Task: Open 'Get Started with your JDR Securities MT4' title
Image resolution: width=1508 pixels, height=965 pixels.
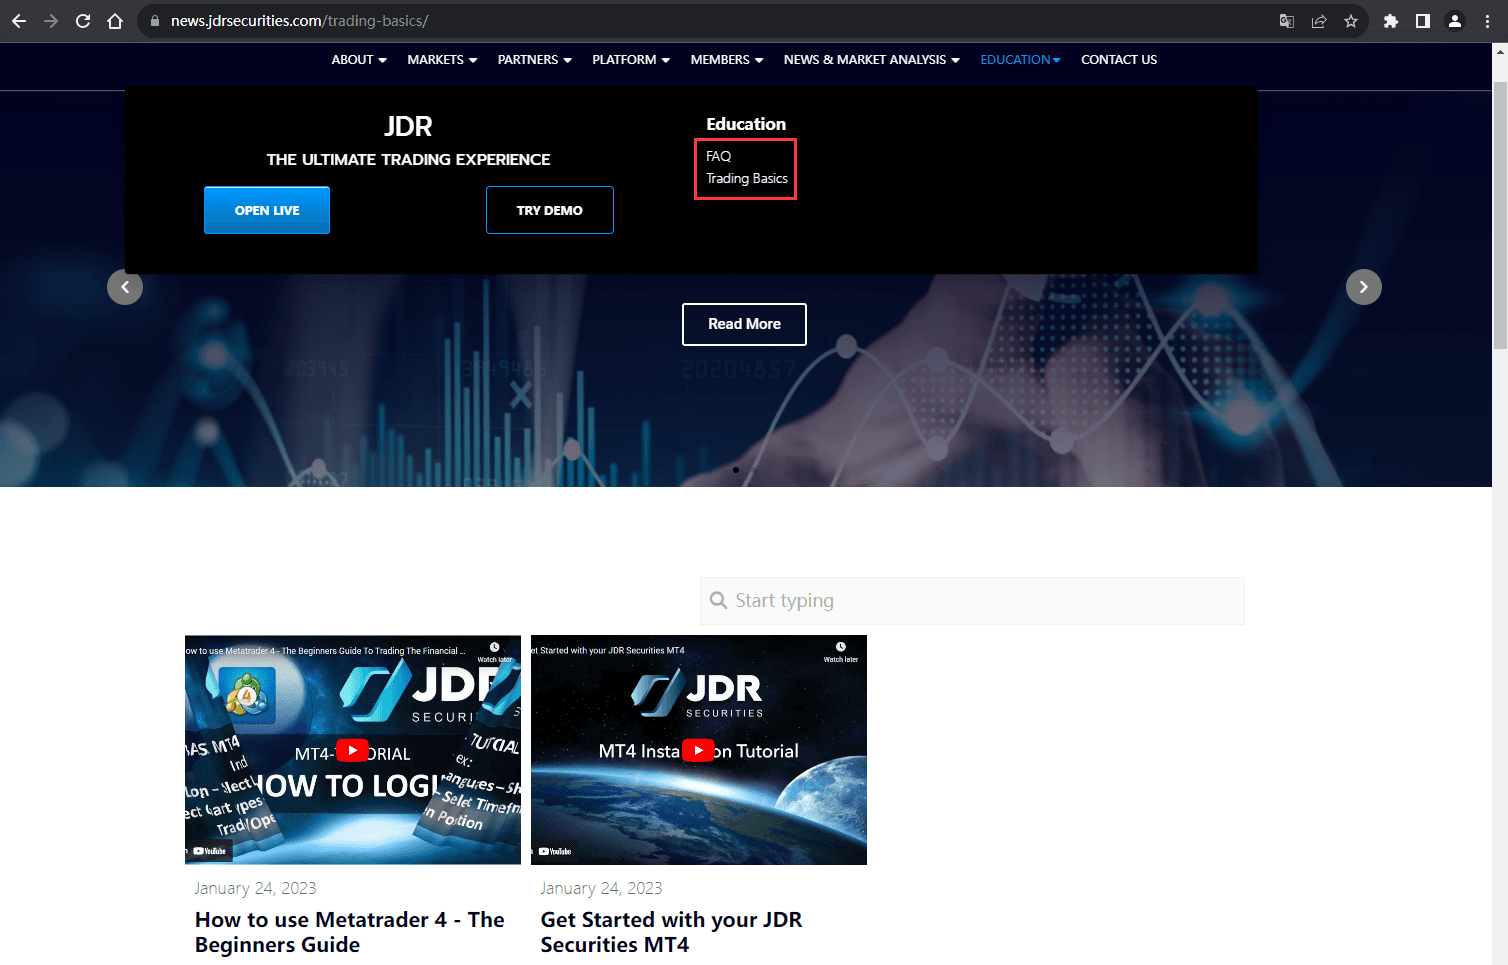Action: click(x=671, y=932)
